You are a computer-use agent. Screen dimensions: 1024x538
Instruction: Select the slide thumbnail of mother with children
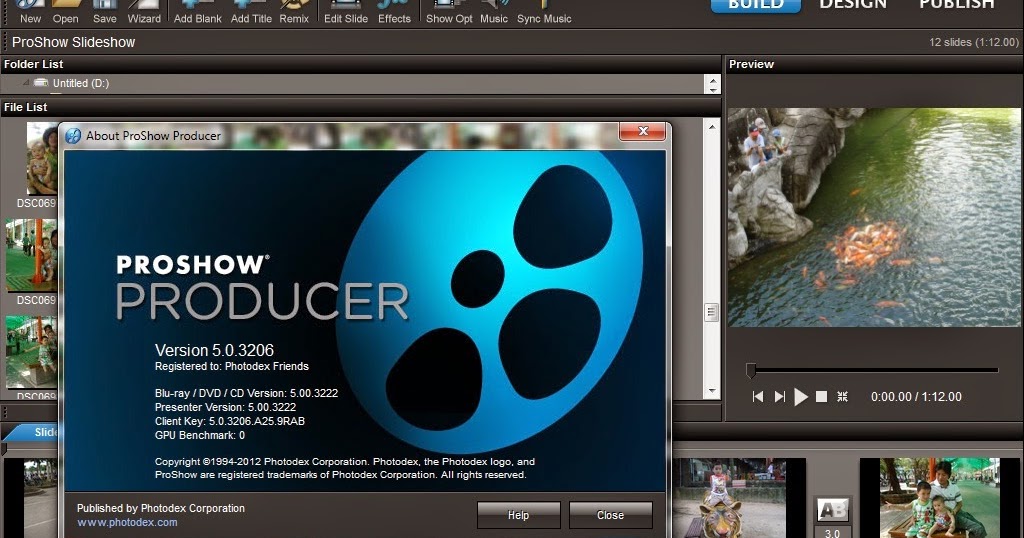[940, 498]
